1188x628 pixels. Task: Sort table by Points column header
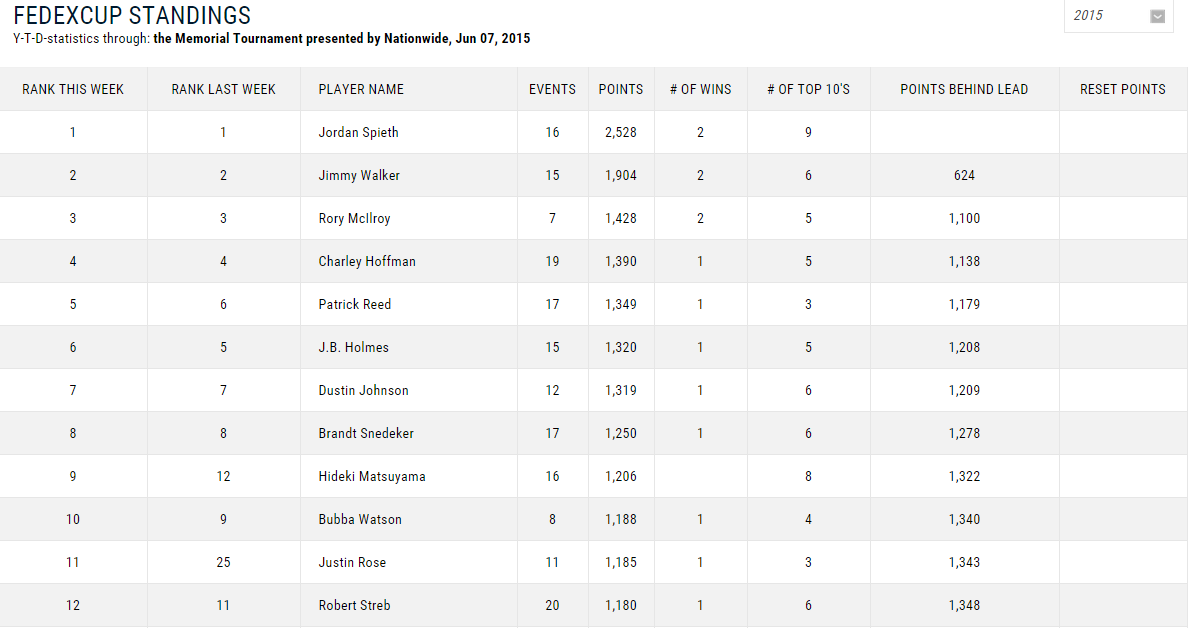pos(621,90)
